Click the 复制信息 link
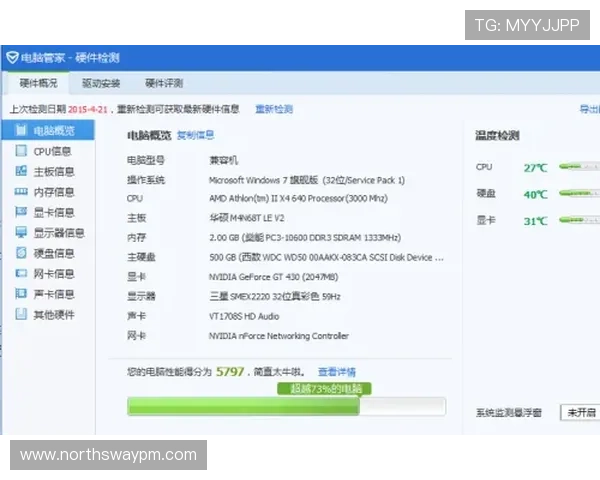Screen dimensions: 600x480 [x=196, y=135]
